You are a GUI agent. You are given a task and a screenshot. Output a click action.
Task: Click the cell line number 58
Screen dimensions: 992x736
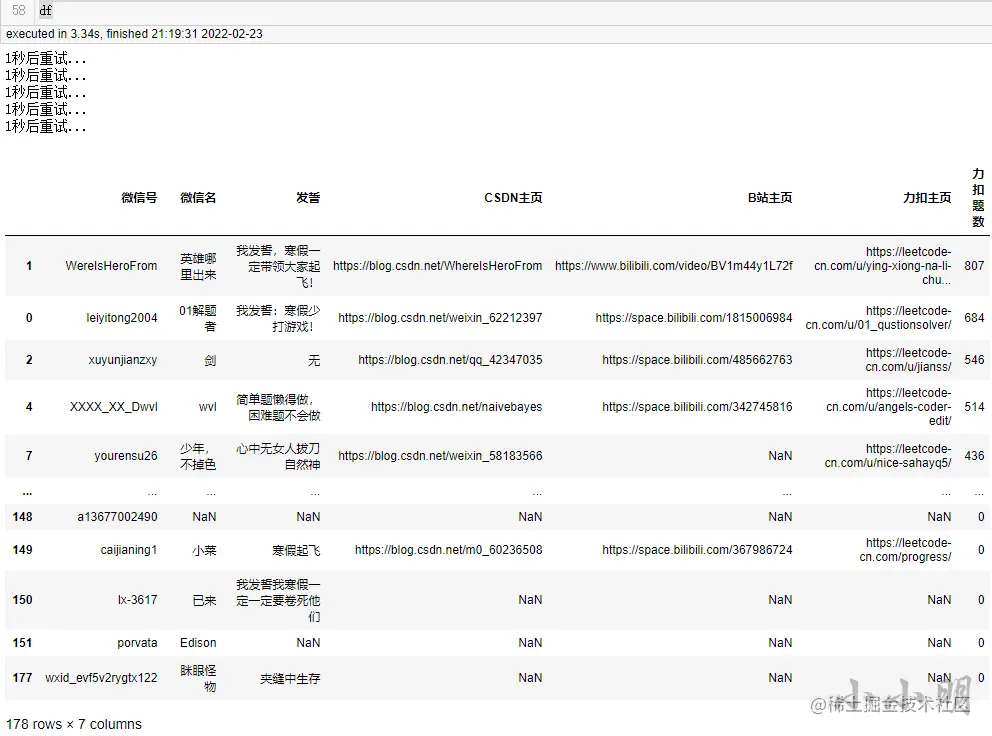tap(18, 11)
